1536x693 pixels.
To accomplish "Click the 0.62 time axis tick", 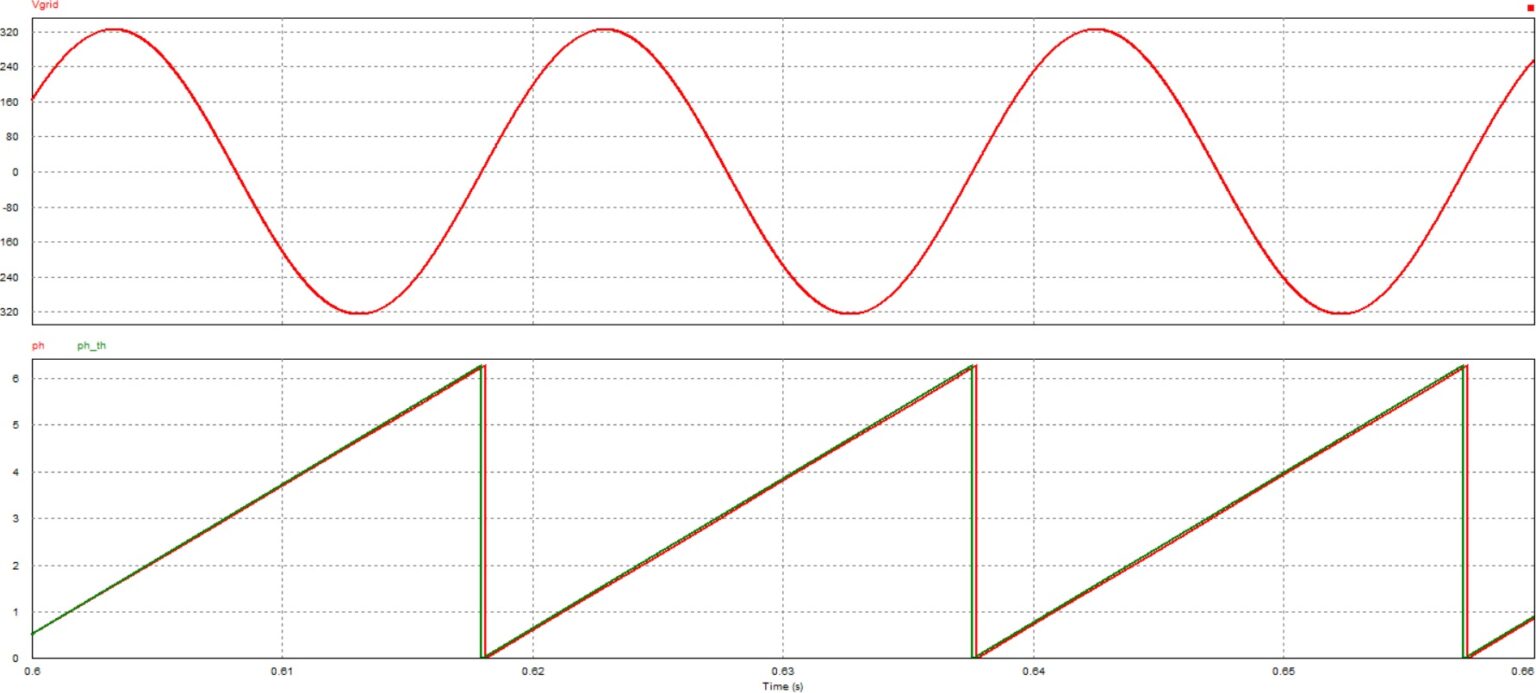I will tap(533, 673).
